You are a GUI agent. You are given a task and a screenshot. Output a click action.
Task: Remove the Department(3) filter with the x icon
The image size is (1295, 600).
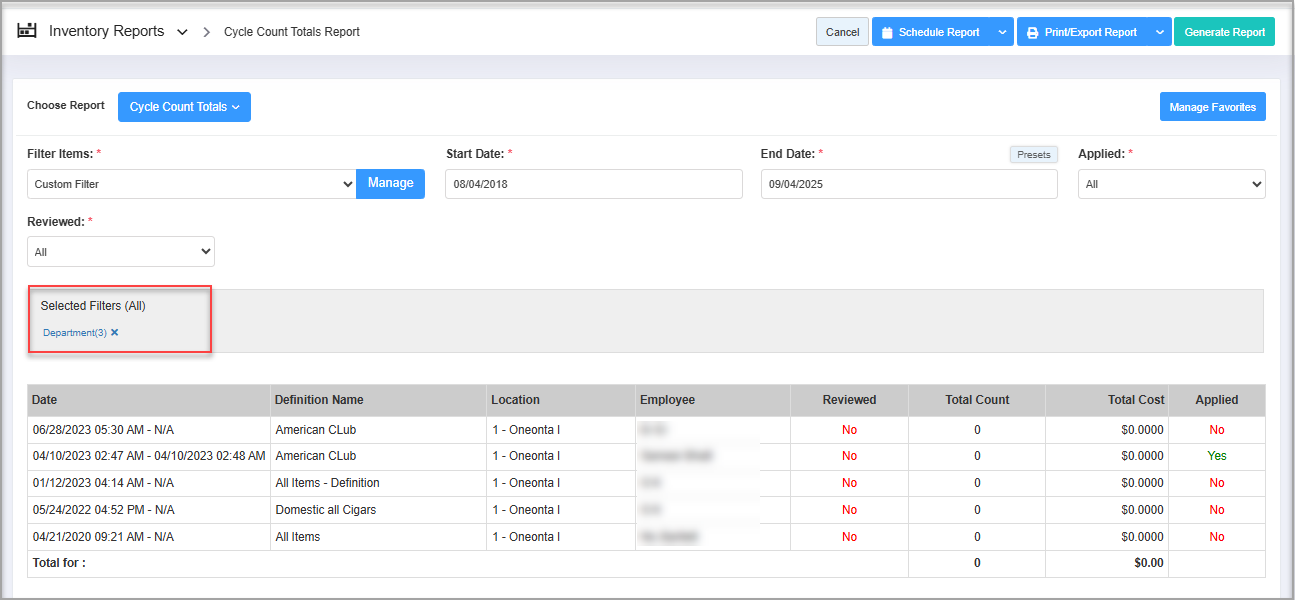[x=115, y=333]
